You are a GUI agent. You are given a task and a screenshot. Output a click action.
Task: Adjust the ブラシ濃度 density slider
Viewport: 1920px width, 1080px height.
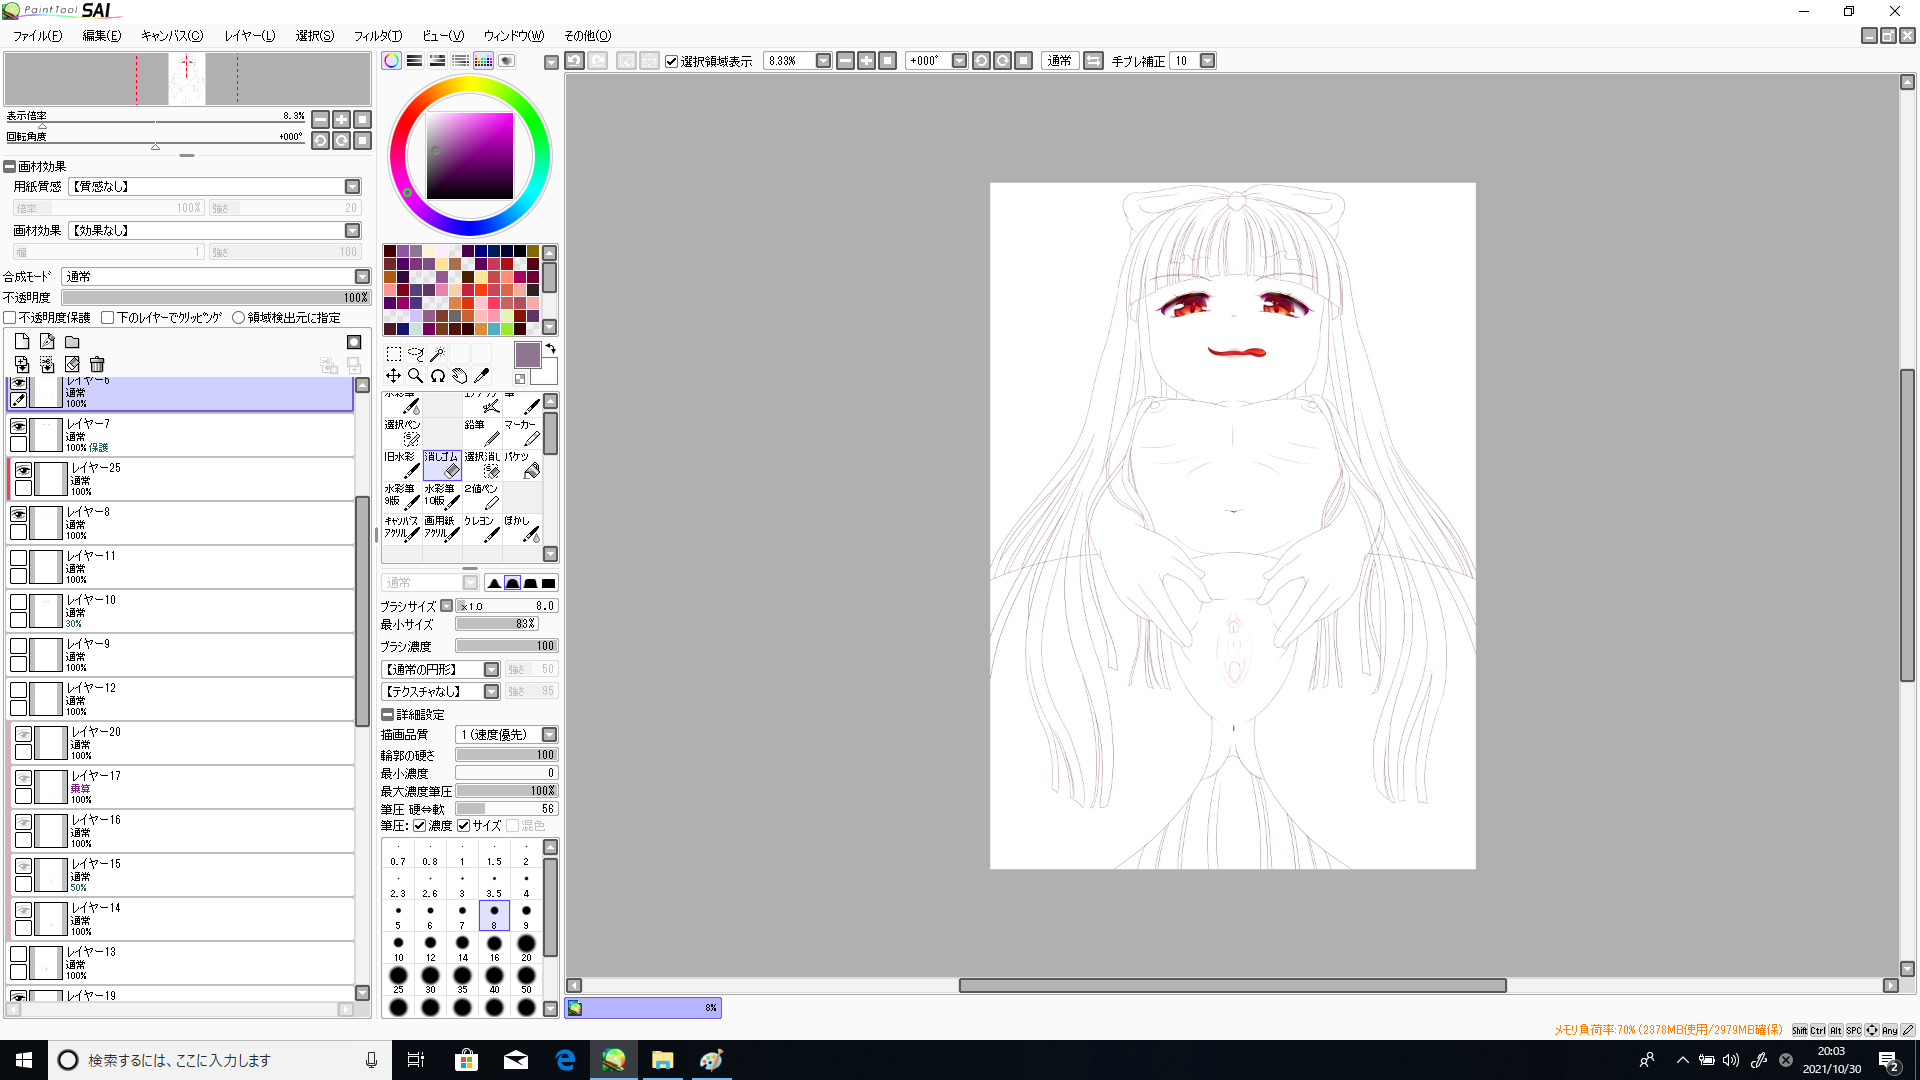pos(506,647)
